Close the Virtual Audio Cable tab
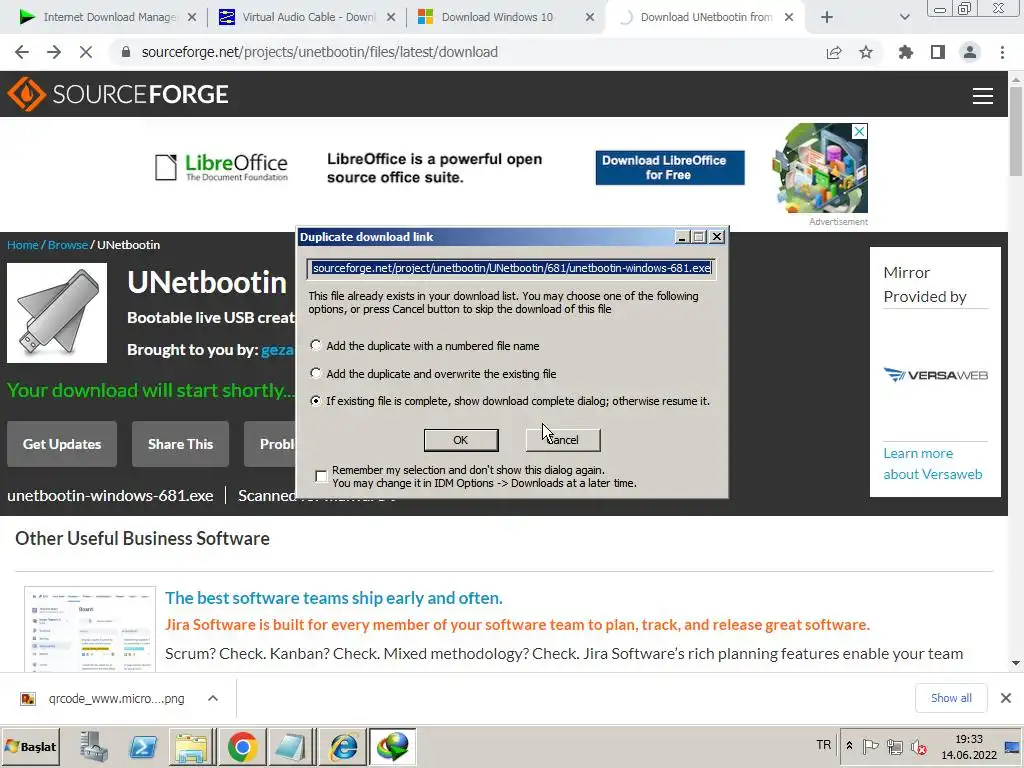Screen dimensions: 1024x768 tap(391, 18)
